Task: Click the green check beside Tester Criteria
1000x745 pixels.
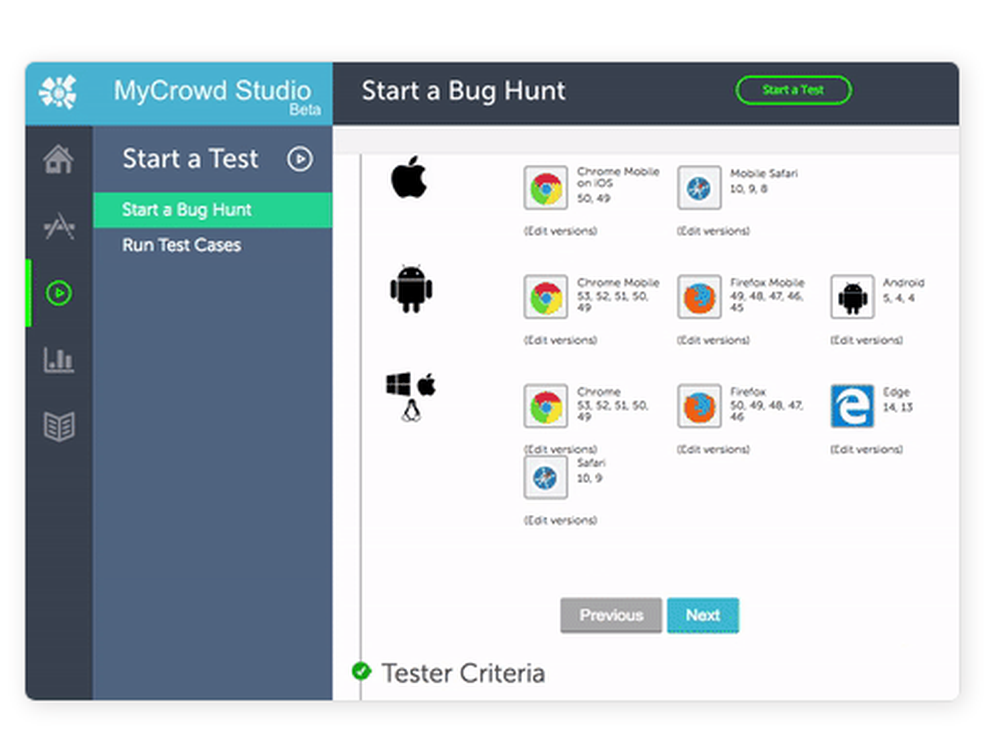Action: tap(362, 671)
